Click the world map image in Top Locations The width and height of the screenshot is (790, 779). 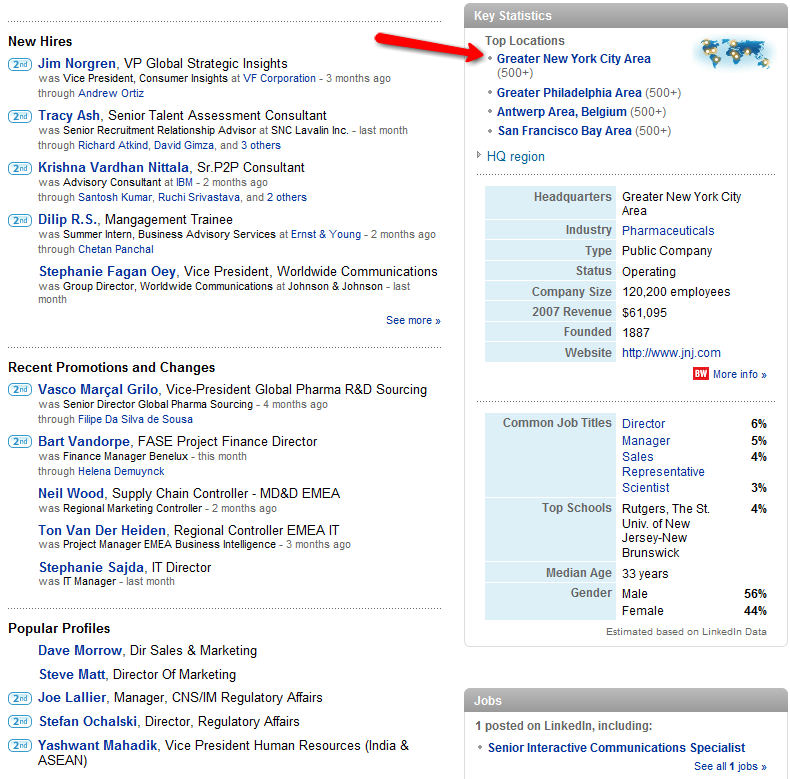[x=732, y=53]
